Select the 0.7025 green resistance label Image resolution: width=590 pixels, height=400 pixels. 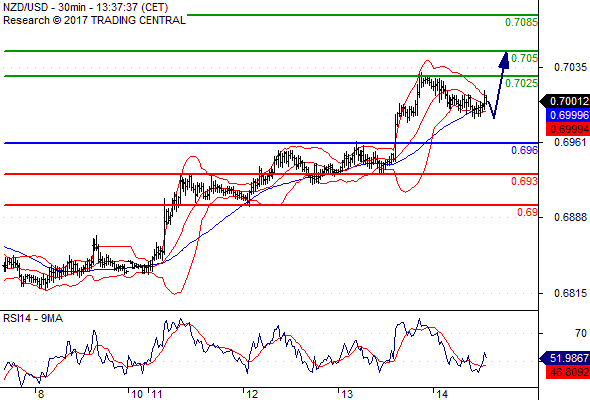(521, 83)
